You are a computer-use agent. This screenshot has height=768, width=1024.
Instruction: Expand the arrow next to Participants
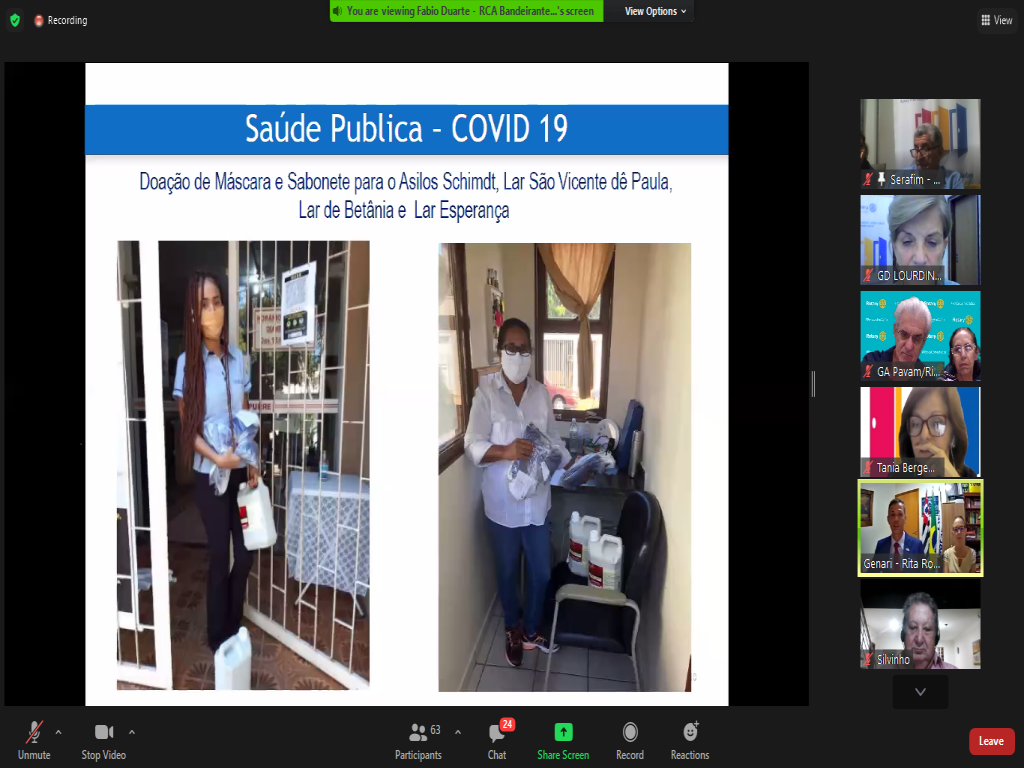tap(458, 732)
